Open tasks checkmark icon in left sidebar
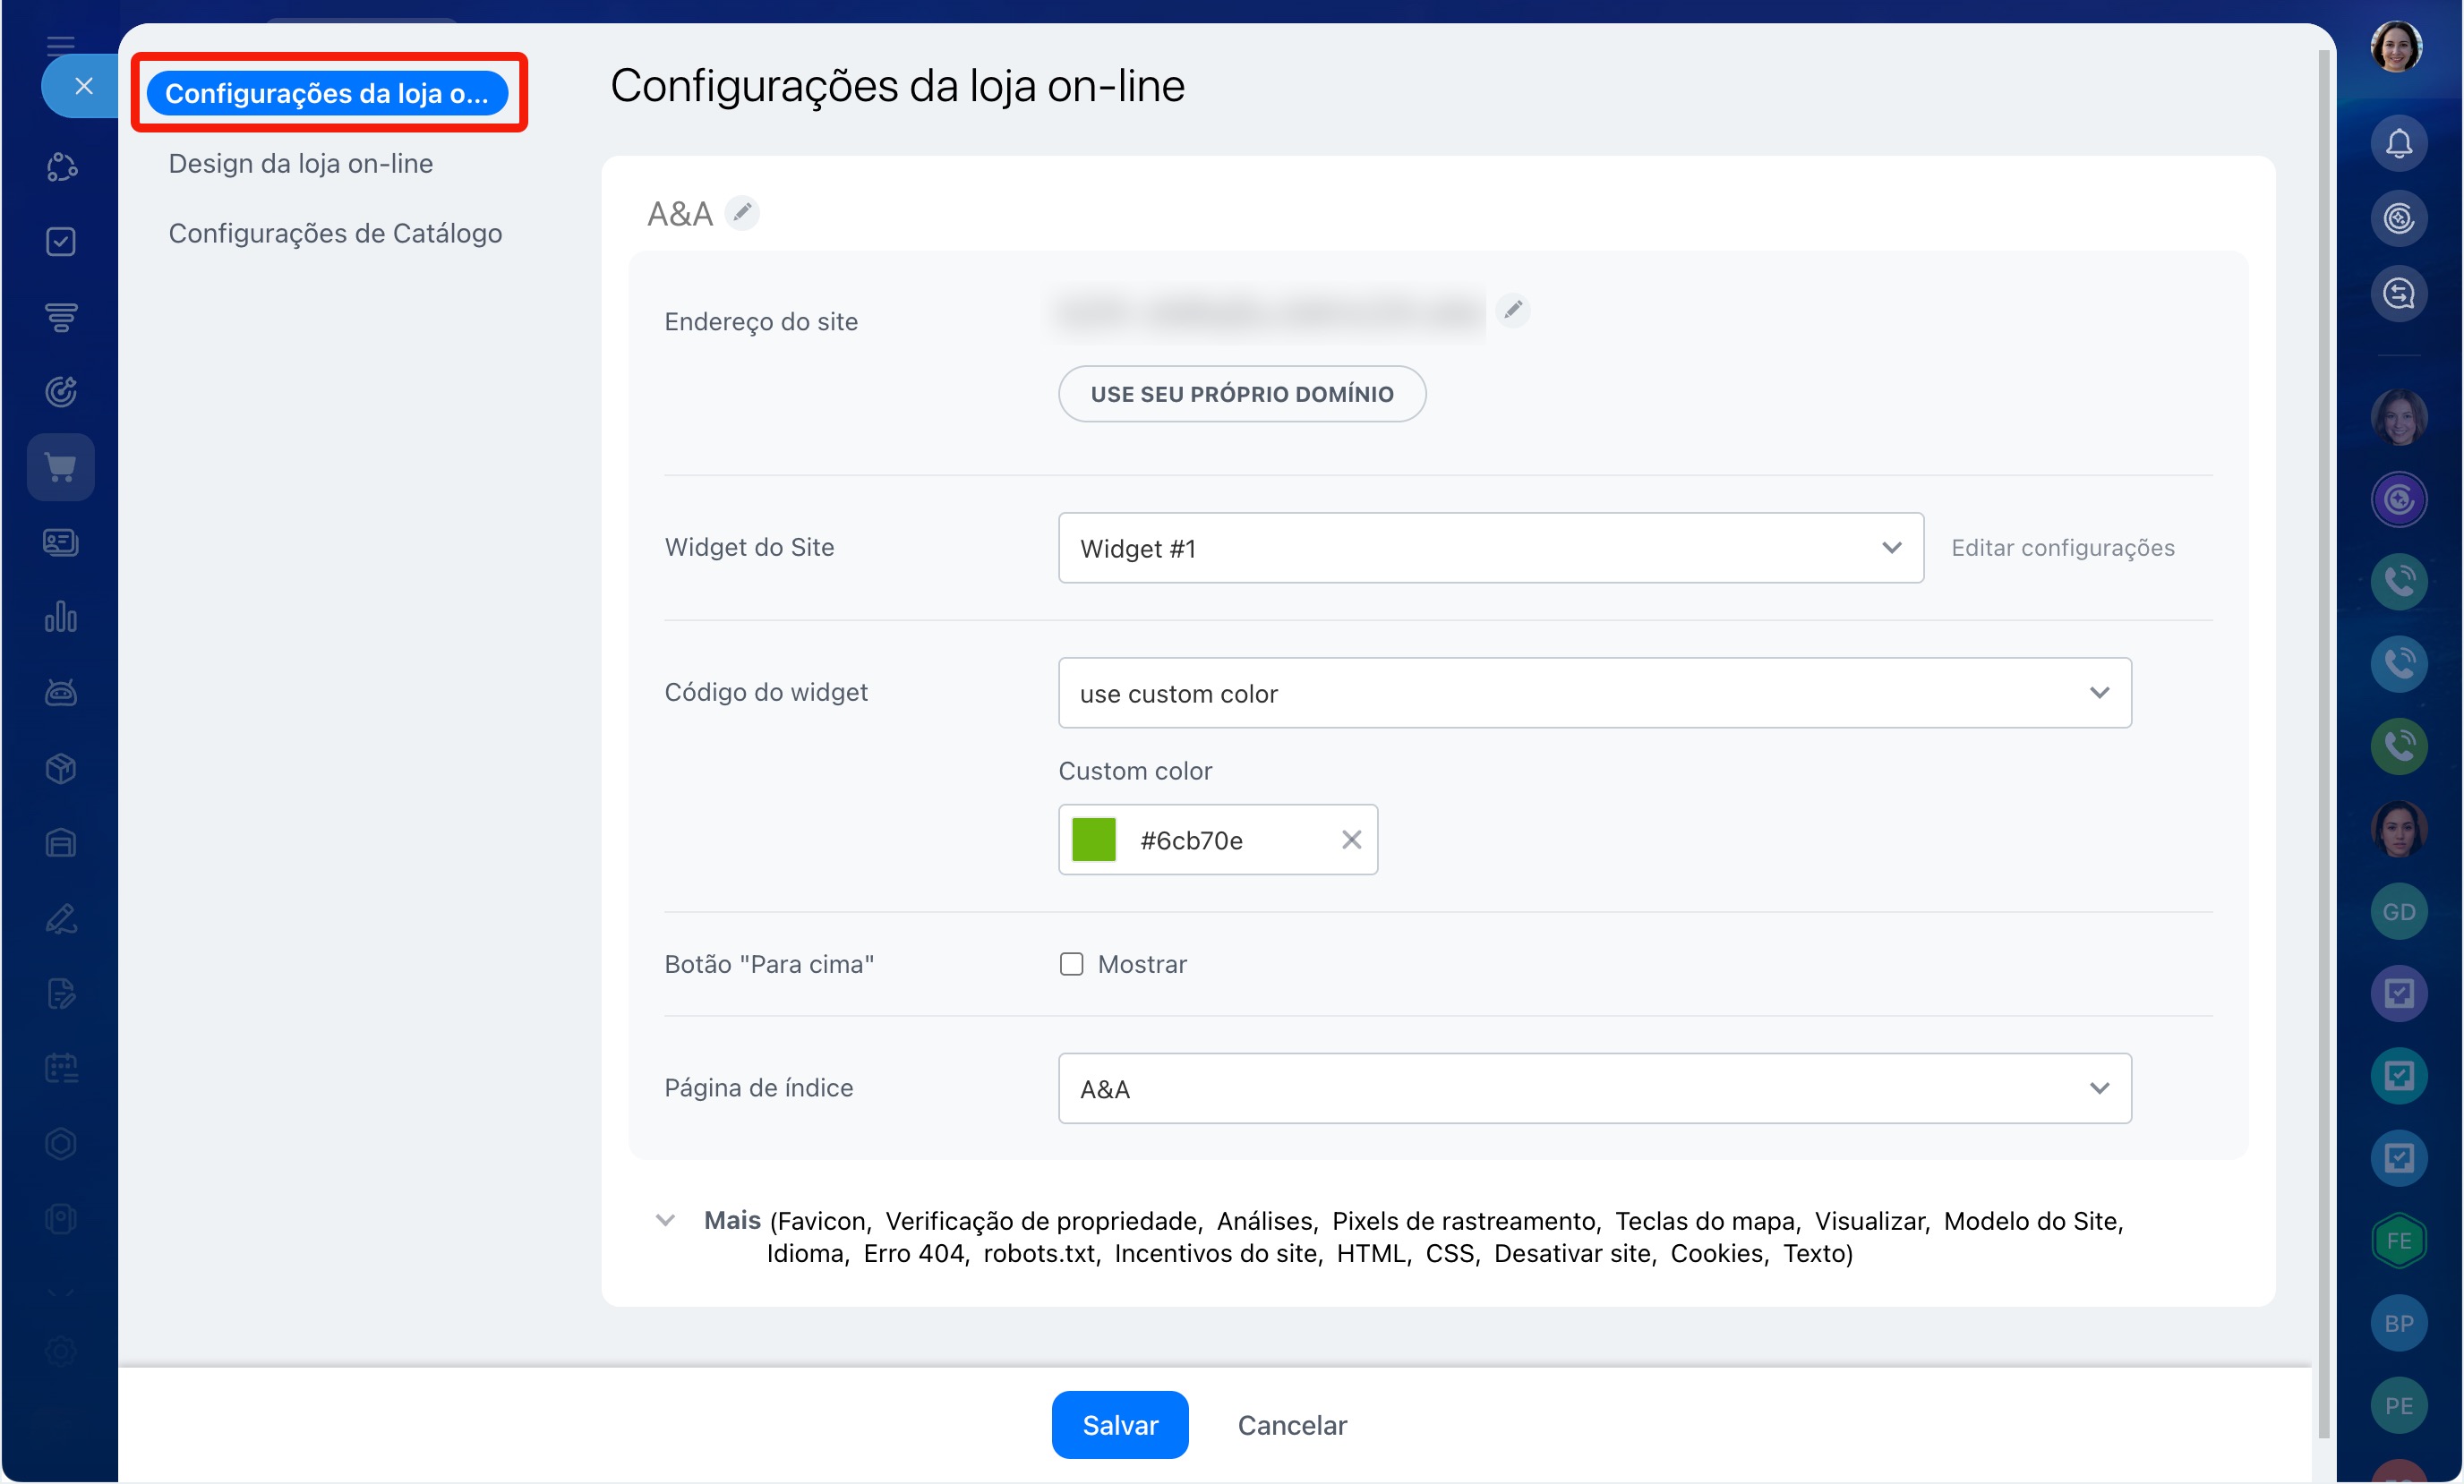 click(61, 242)
